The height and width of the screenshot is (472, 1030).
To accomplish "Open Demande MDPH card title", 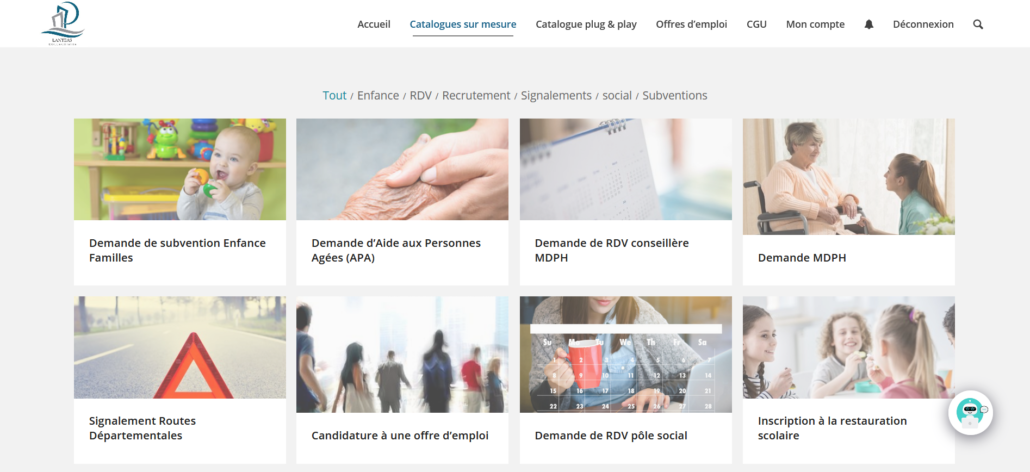I will pyautogui.click(x=802, y=258).
